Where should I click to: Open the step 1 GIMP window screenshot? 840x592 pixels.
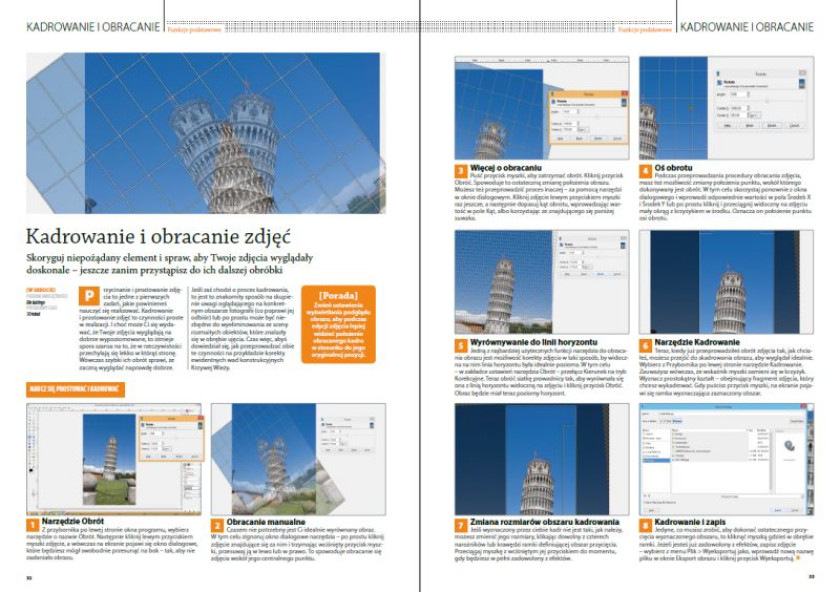[114, 459]
